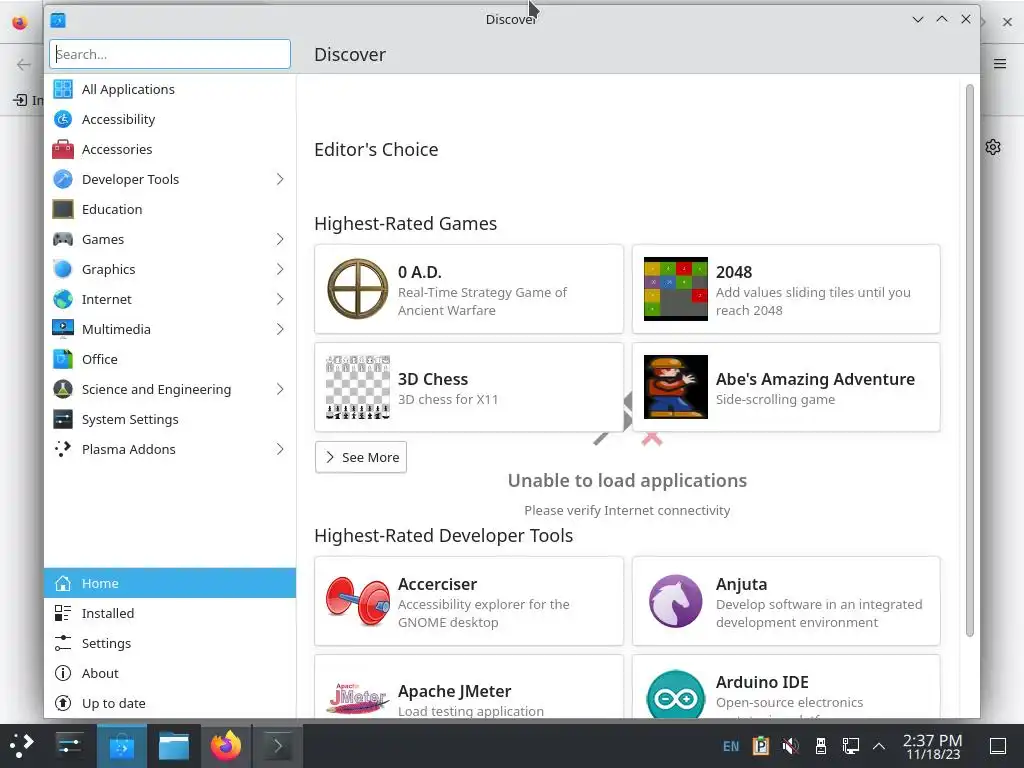The height and width of the screenshot is (768, 1024).
Task: Click Abe's Amazing Adventure character icon
Action: [675, 387]
